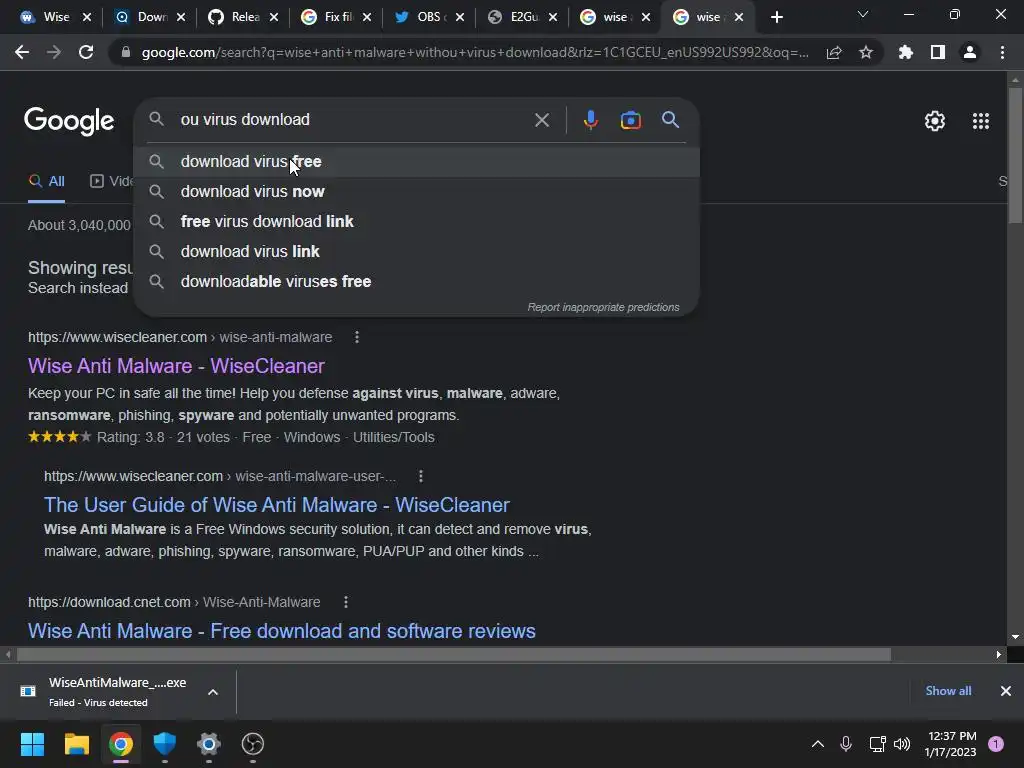Open the Chrome profile avatar

pyautogui.click(x=970, y=52)
